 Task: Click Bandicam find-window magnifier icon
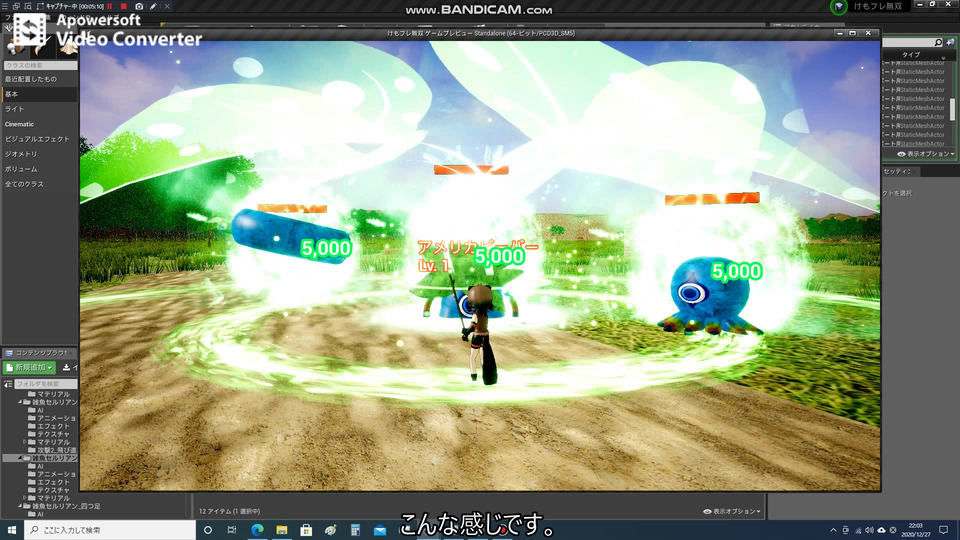[28, 6]
